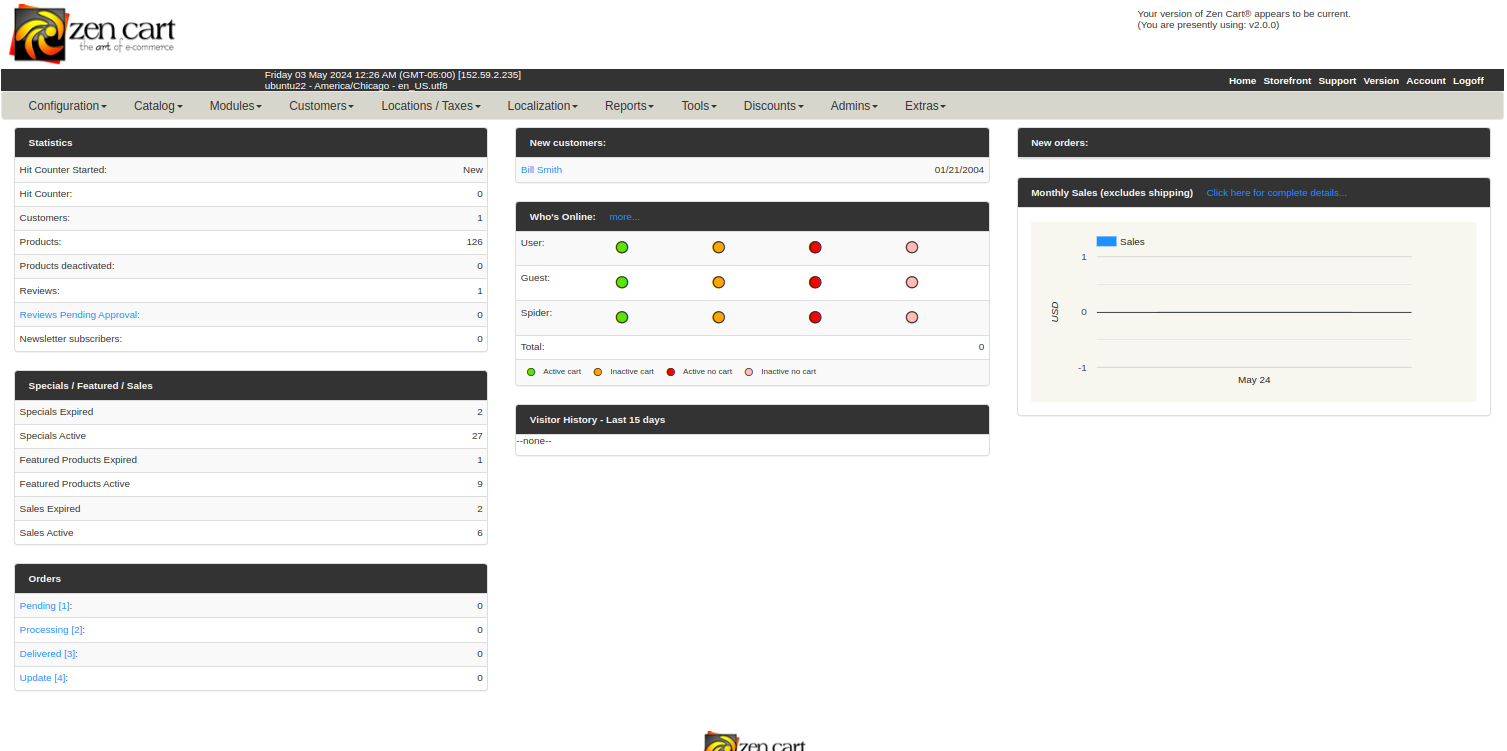
Task: Click green Active cart icon in User row
Action: [x=622, y=247]
